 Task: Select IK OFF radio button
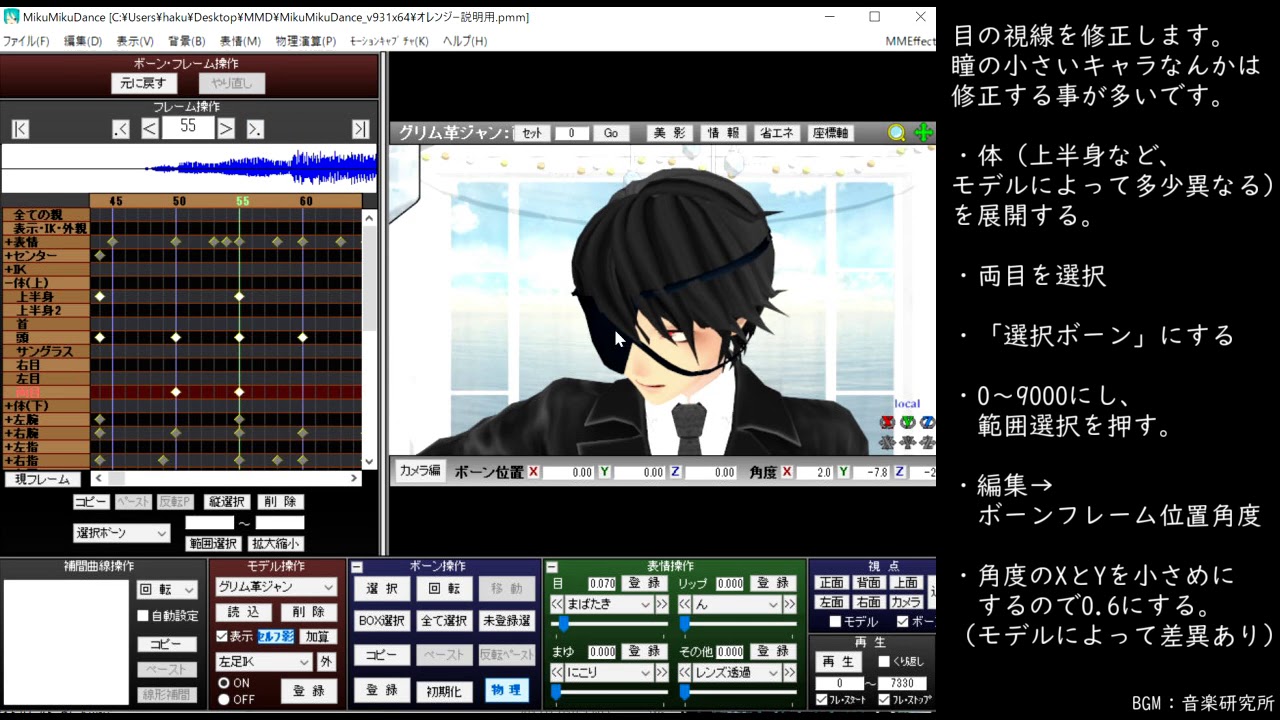pyautogui.click(x=224, y=699)
